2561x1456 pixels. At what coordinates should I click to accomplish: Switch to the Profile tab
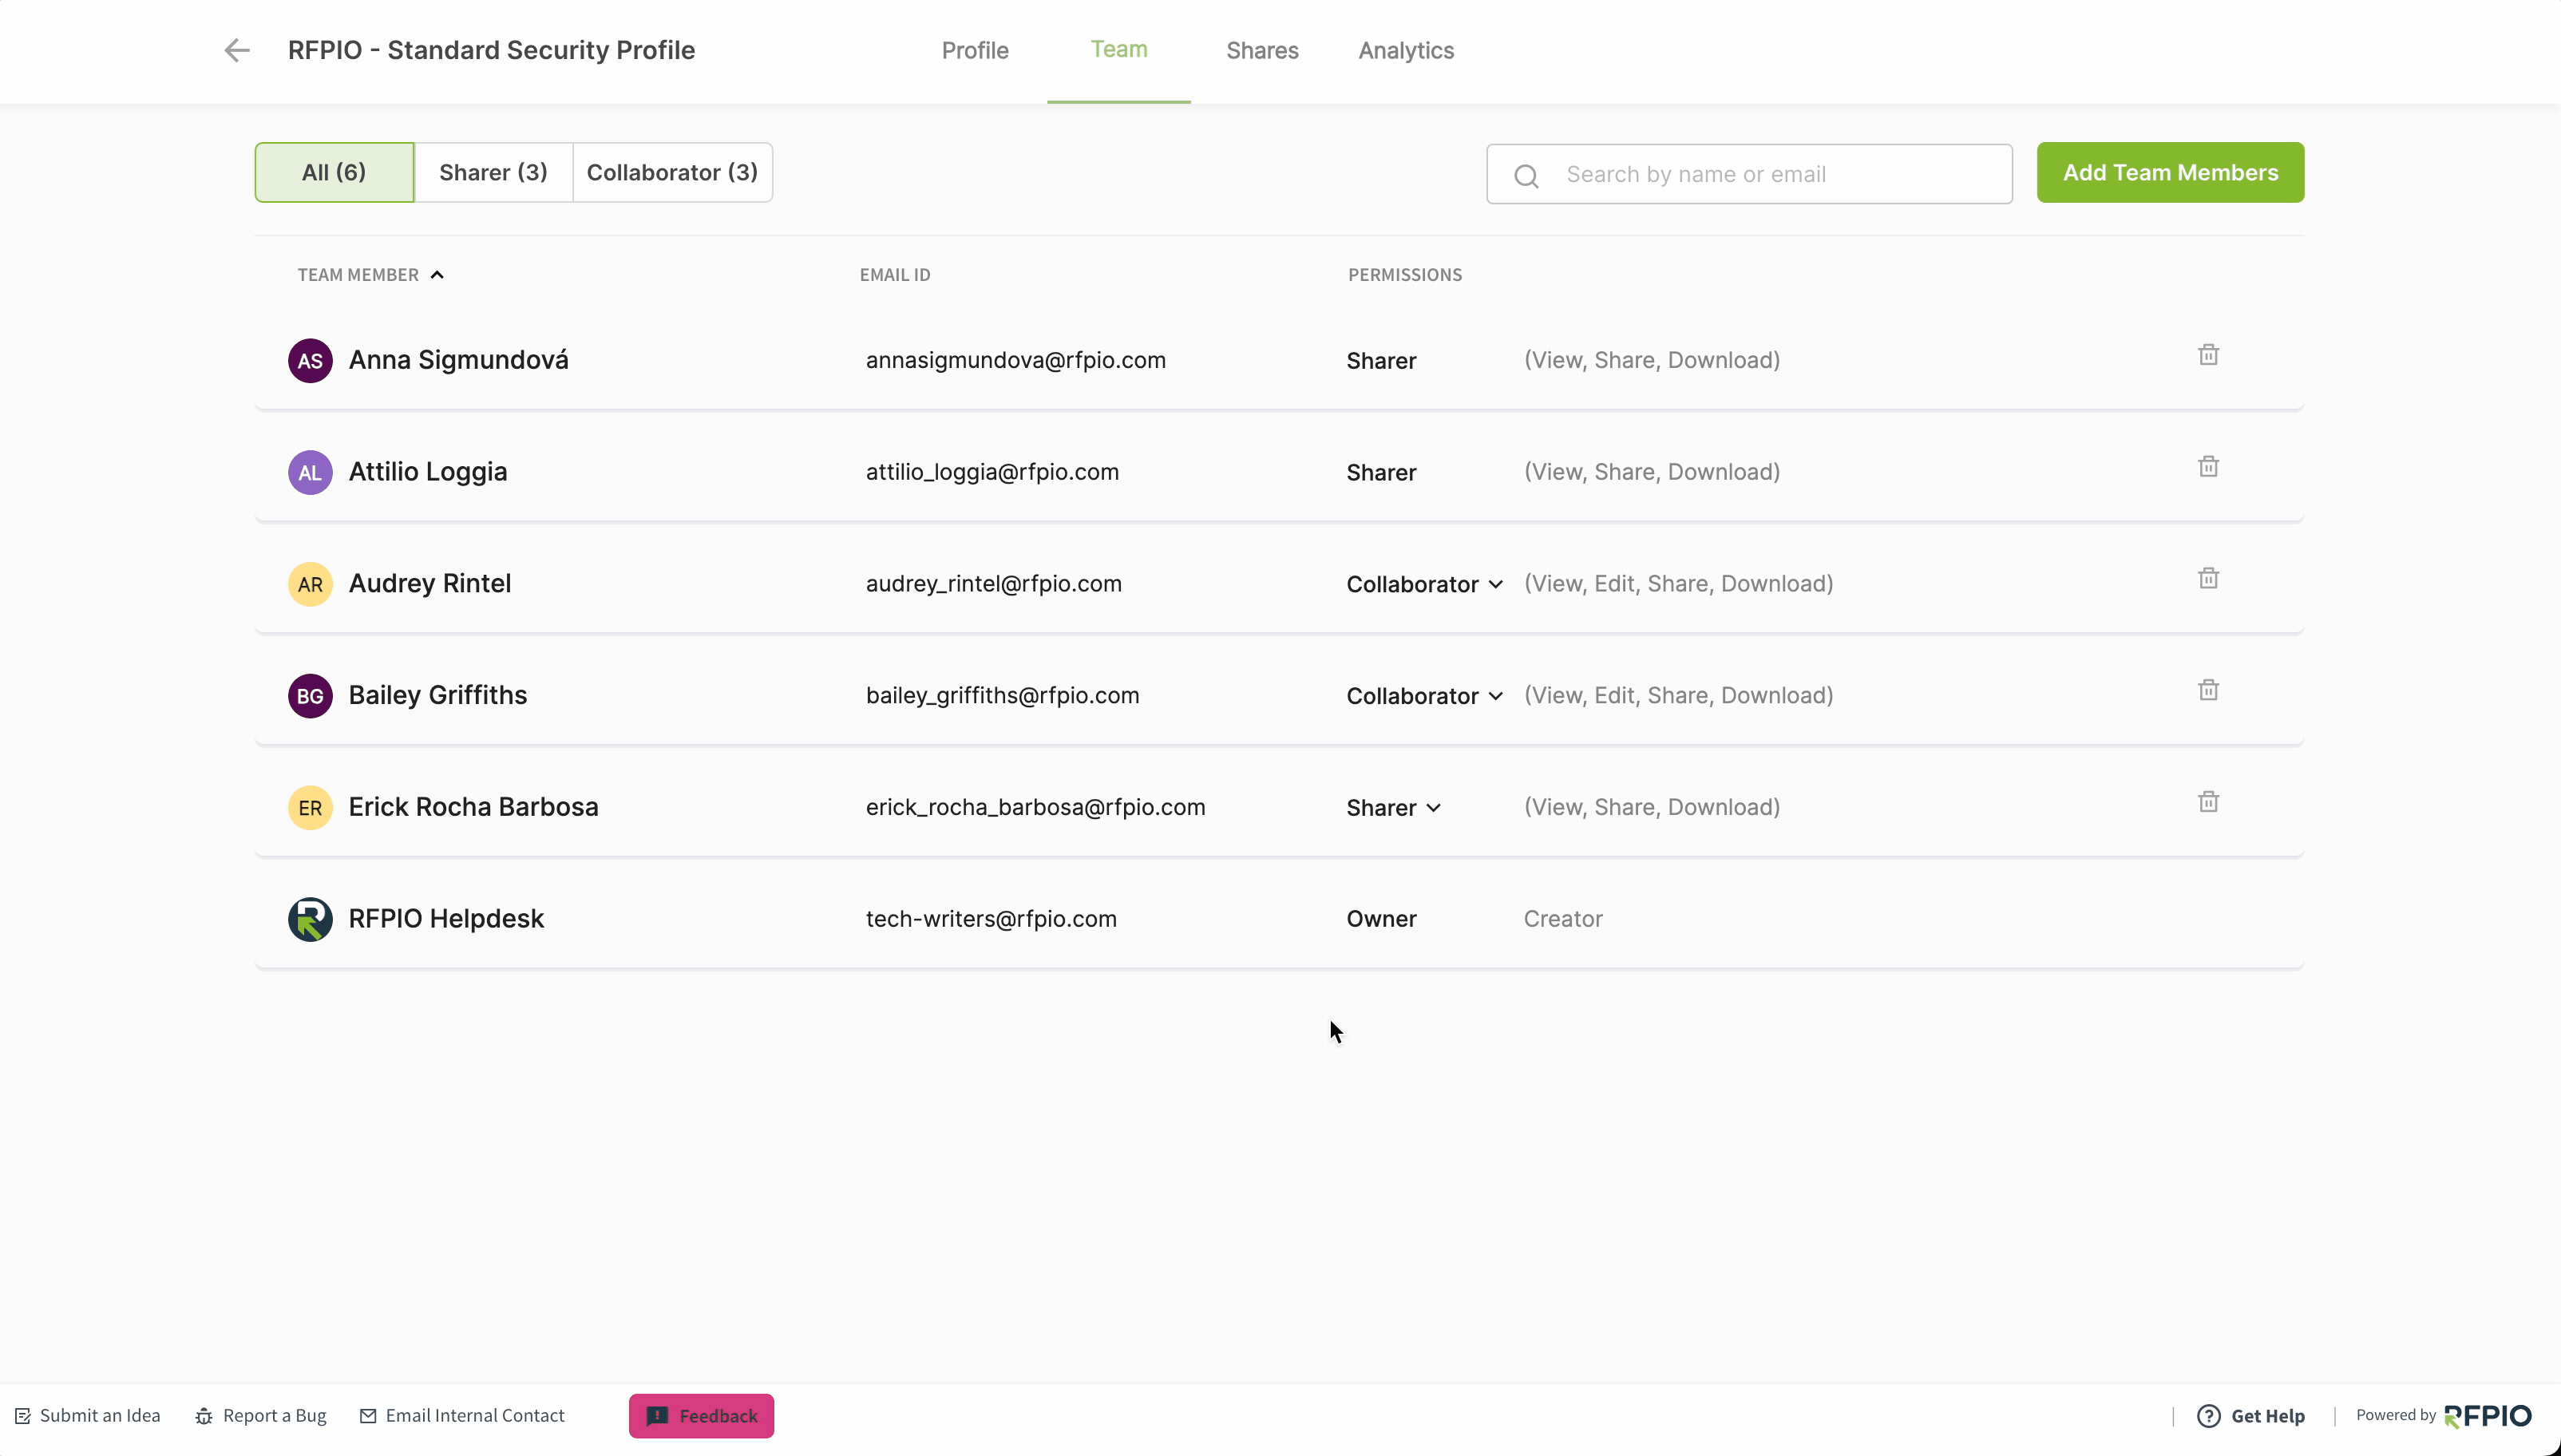[x=975, y=50]
